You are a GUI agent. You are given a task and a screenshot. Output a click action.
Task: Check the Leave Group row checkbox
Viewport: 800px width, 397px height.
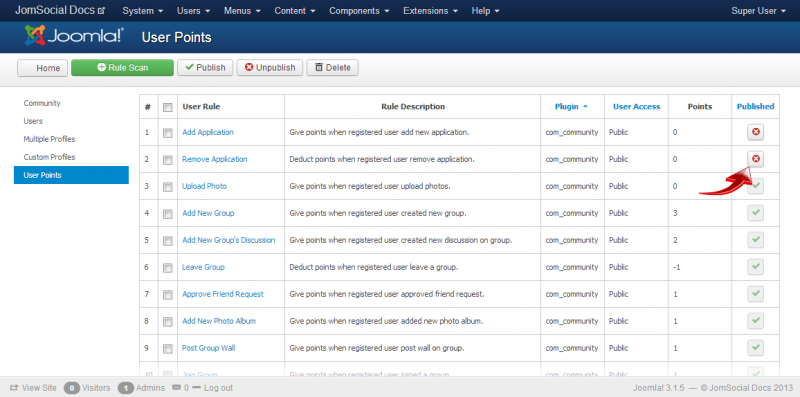pyautogui.click(x=167, y=268)
